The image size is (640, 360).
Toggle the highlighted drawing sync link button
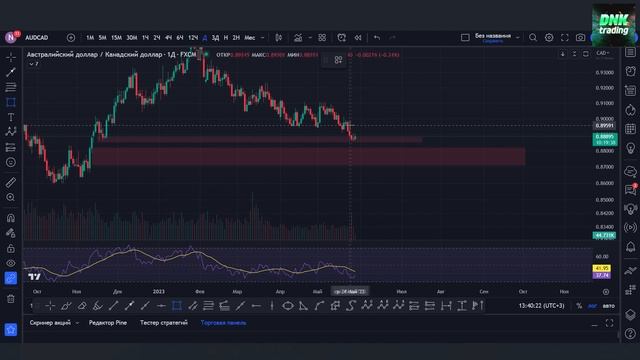click(11, 278)
